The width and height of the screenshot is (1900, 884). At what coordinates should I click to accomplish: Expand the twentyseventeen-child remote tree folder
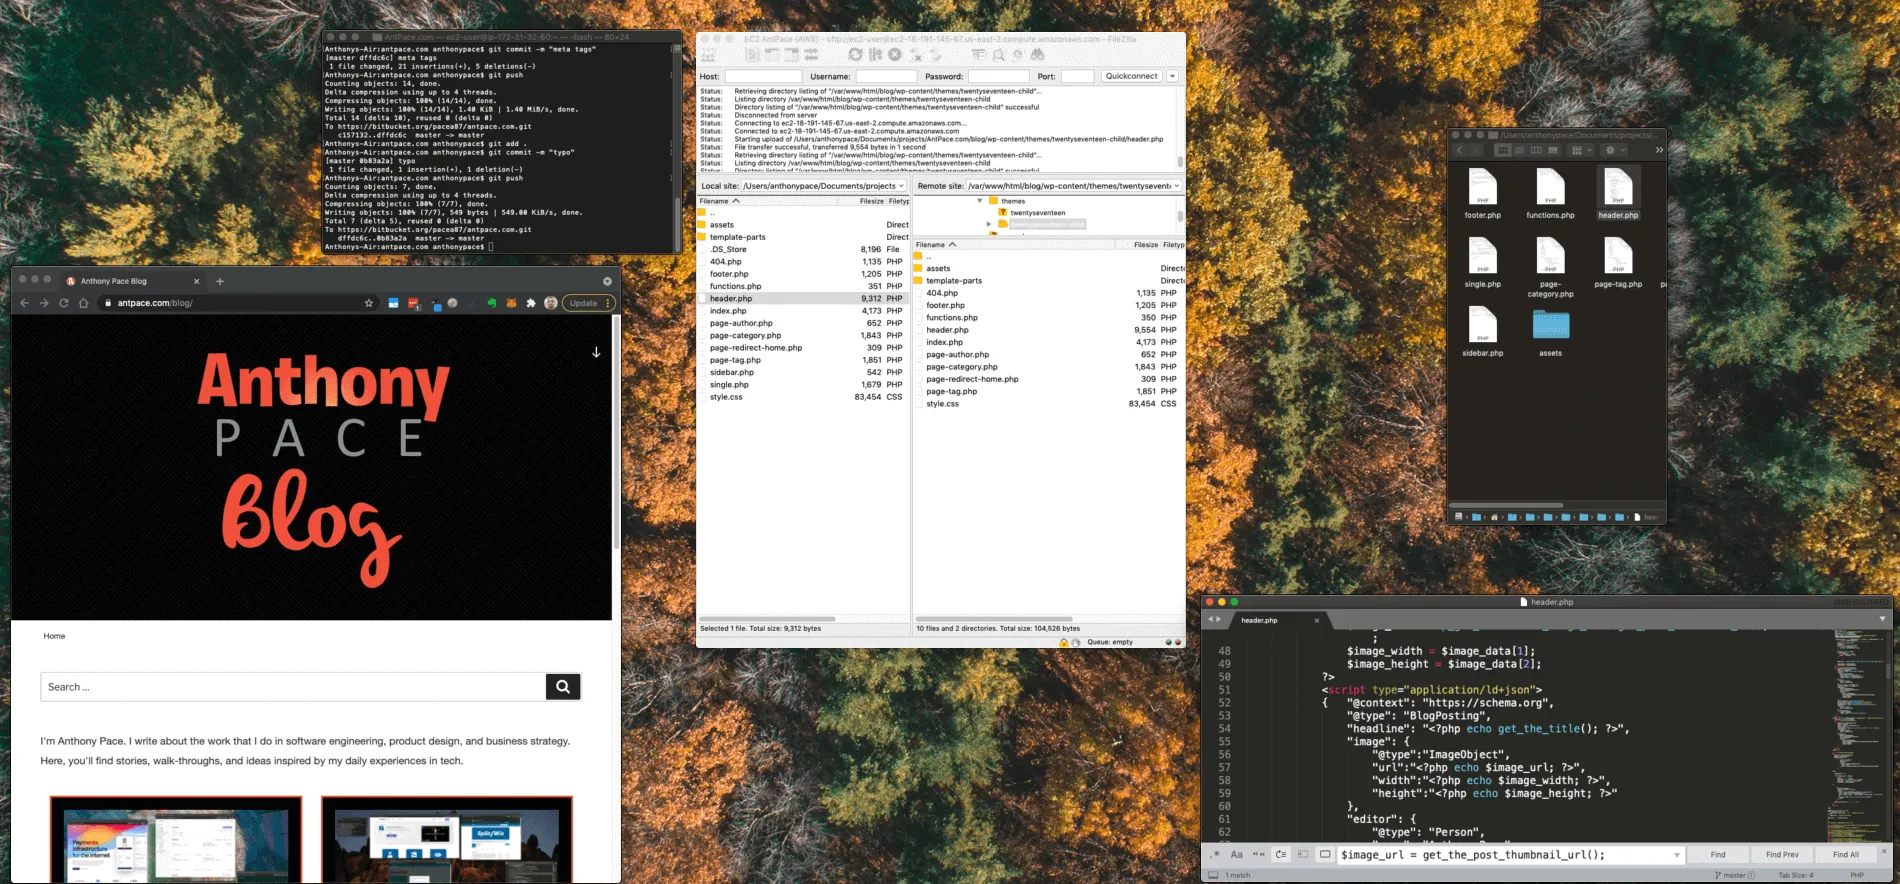(x=989, y=224)
